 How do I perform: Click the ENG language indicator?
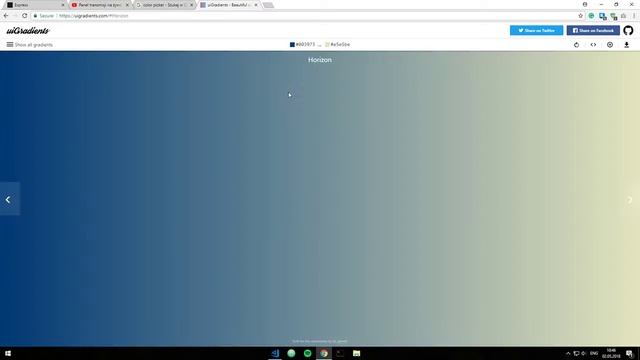(594, 353)
